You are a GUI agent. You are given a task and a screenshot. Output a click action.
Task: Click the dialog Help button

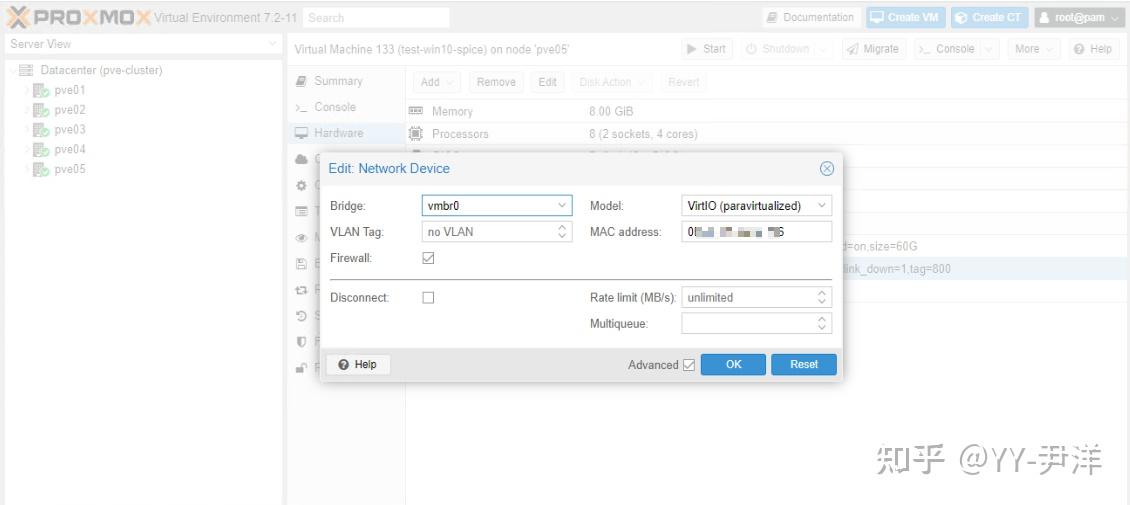point(358,365)
